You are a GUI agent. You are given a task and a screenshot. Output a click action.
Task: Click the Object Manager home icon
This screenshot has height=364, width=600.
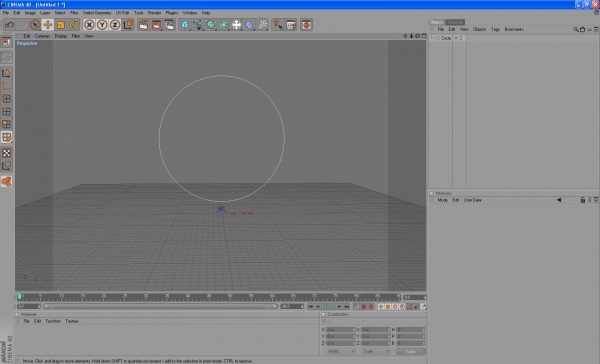point(582,29)
